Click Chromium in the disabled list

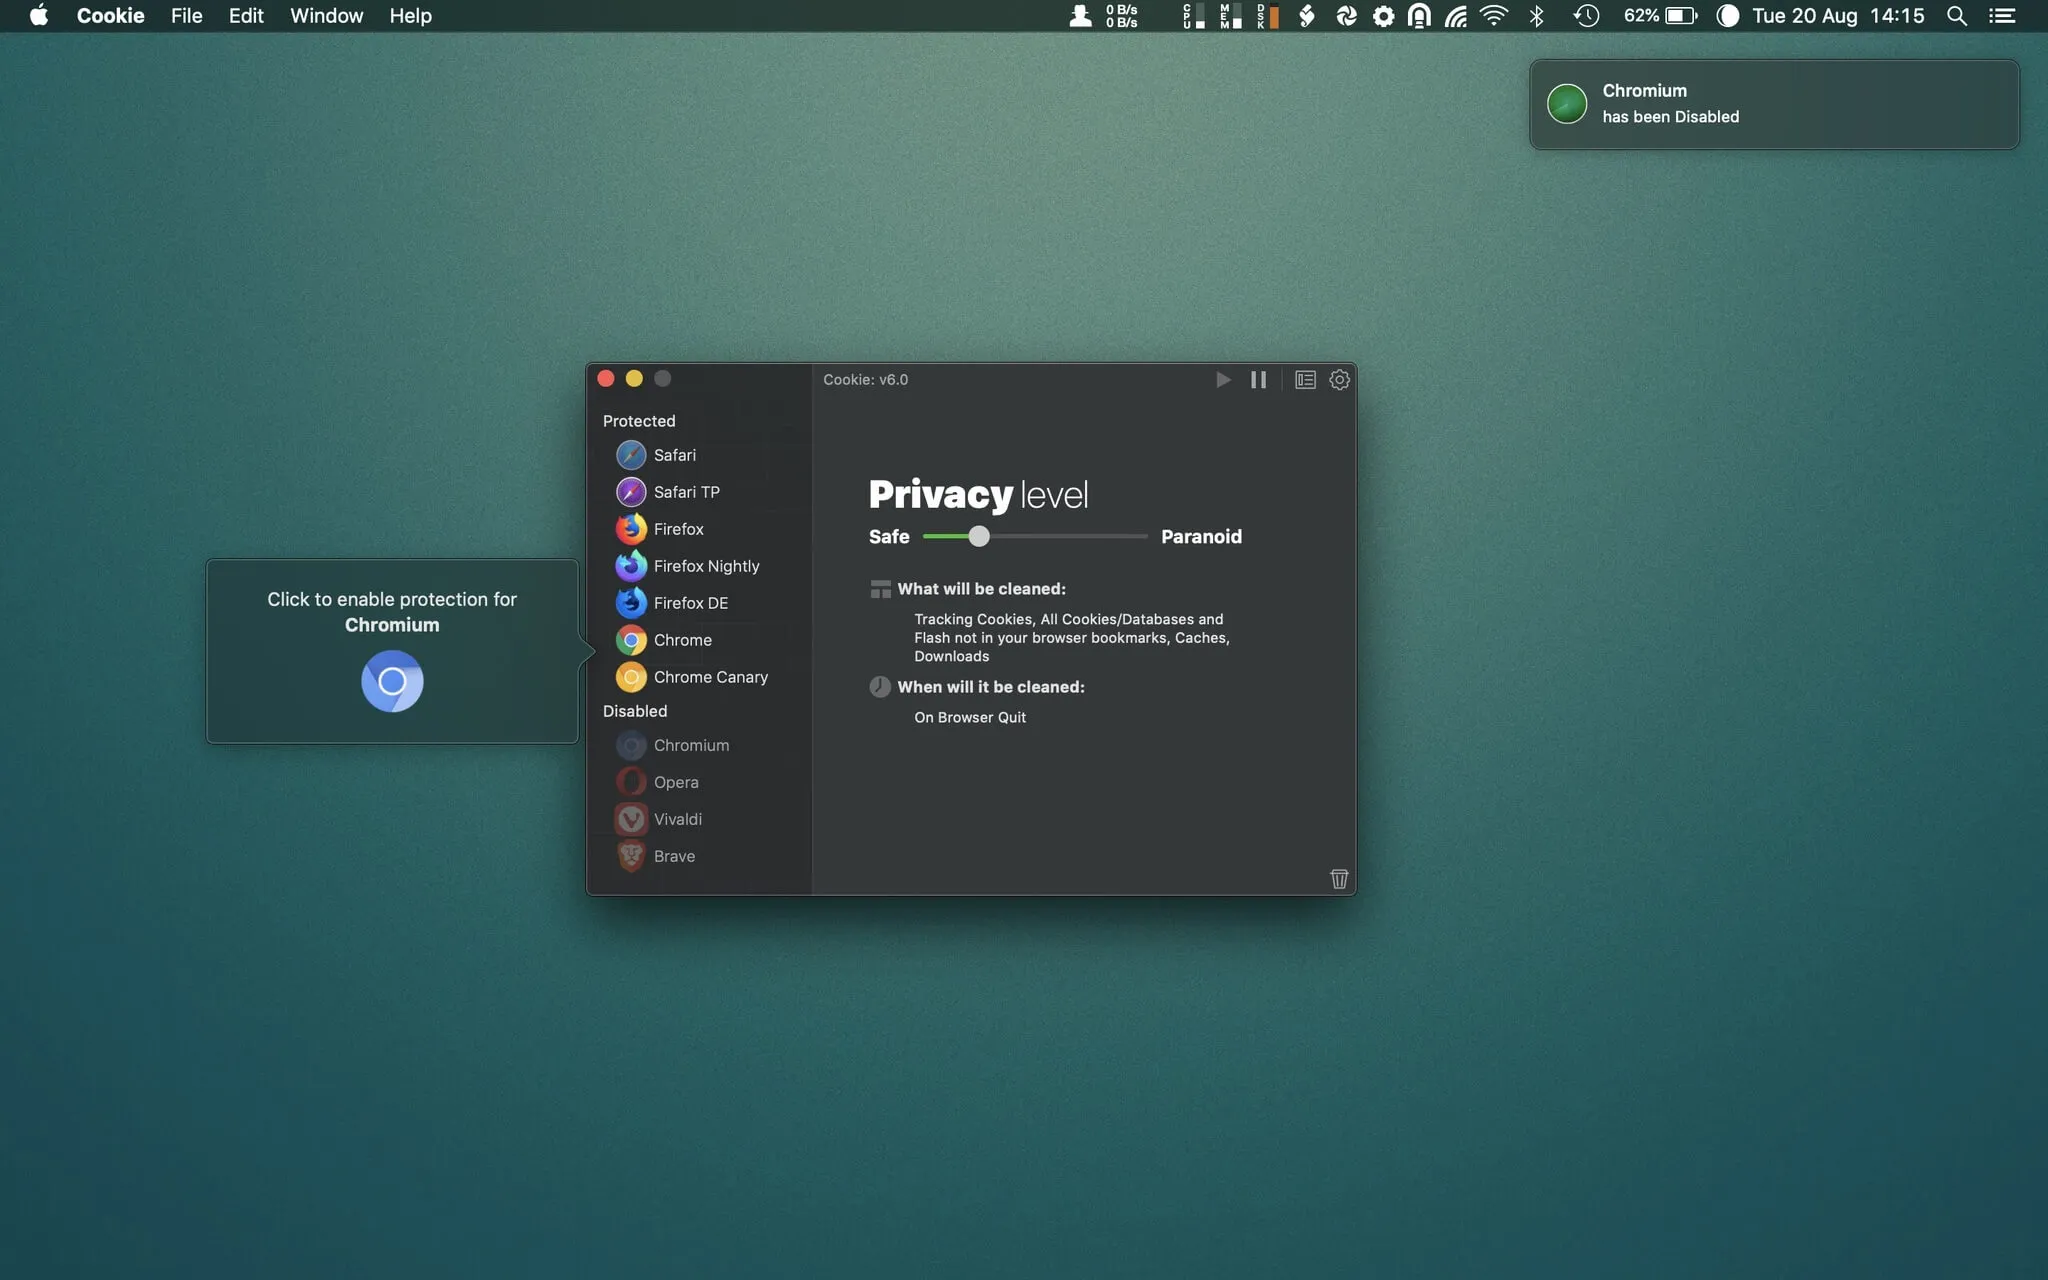pos(690,745)
